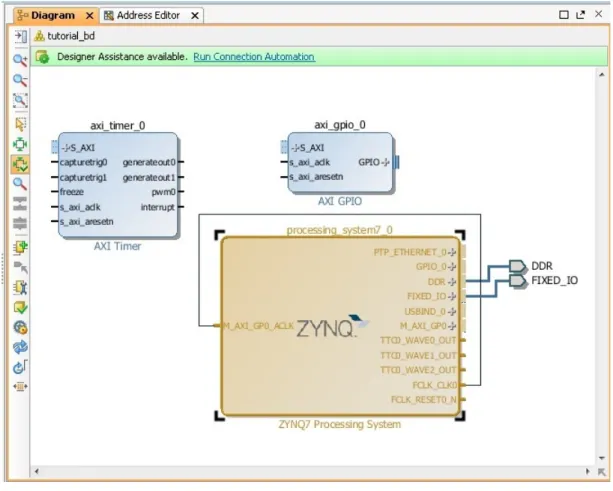Select the external FIXED_IO port symbol
Viewport: 613px width, 491px height.
[x=518, y=281]
